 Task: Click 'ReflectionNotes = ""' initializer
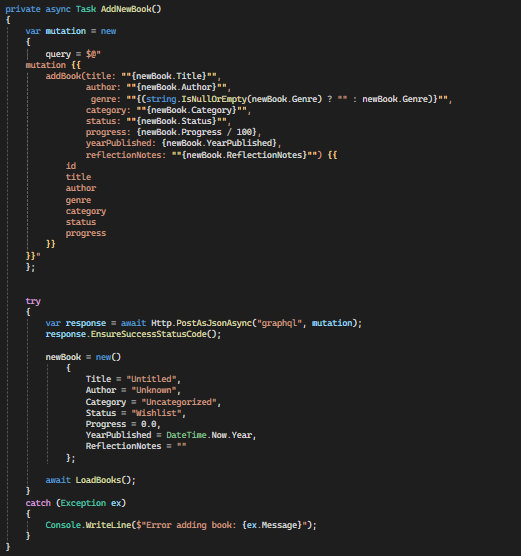136,446
